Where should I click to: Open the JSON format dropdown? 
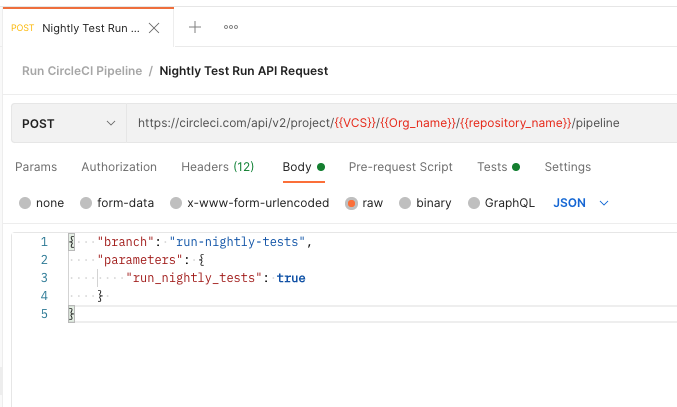[581, 203]
